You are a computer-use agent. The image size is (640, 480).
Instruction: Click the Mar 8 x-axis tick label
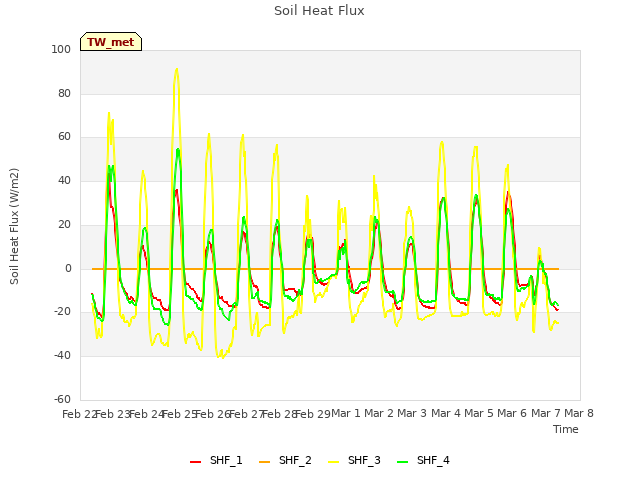[x=579, y=413]
